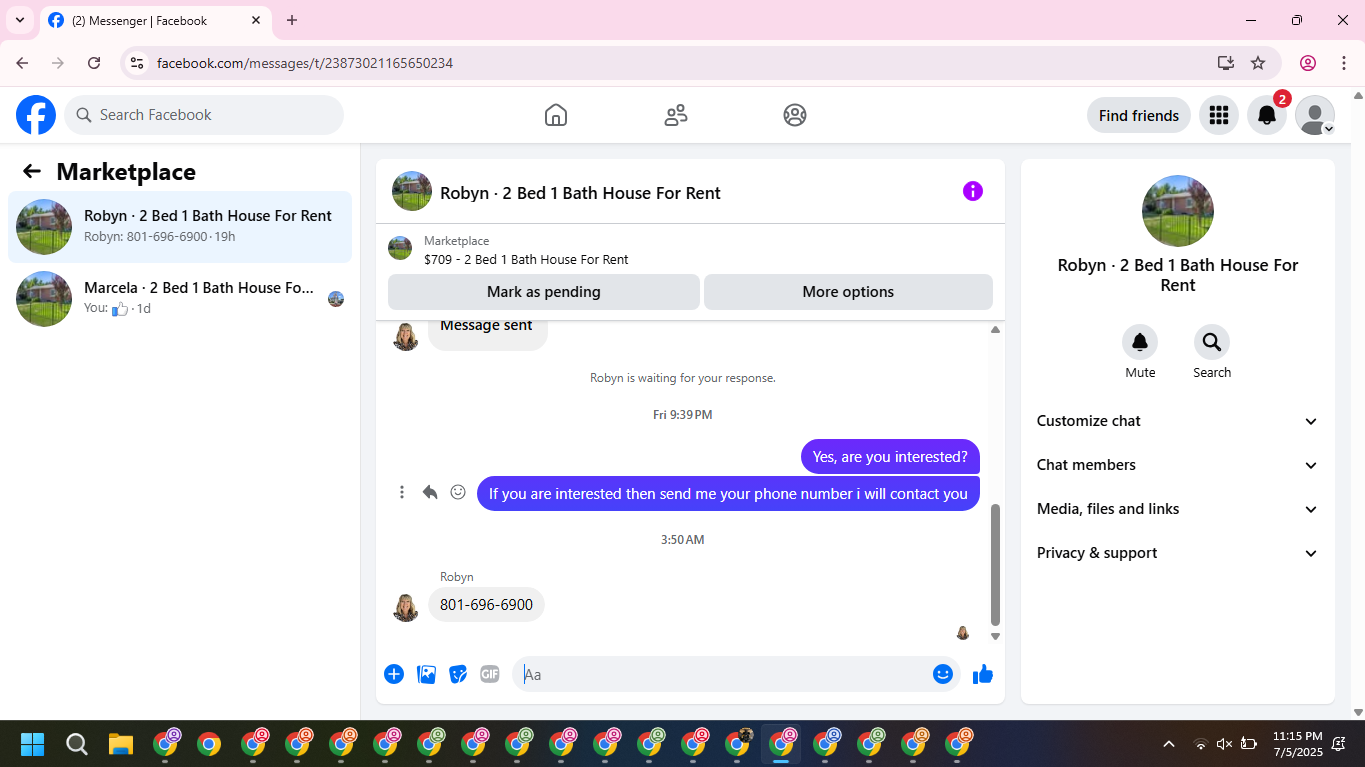Select the Messenger | Facebook browser tab

156,20
